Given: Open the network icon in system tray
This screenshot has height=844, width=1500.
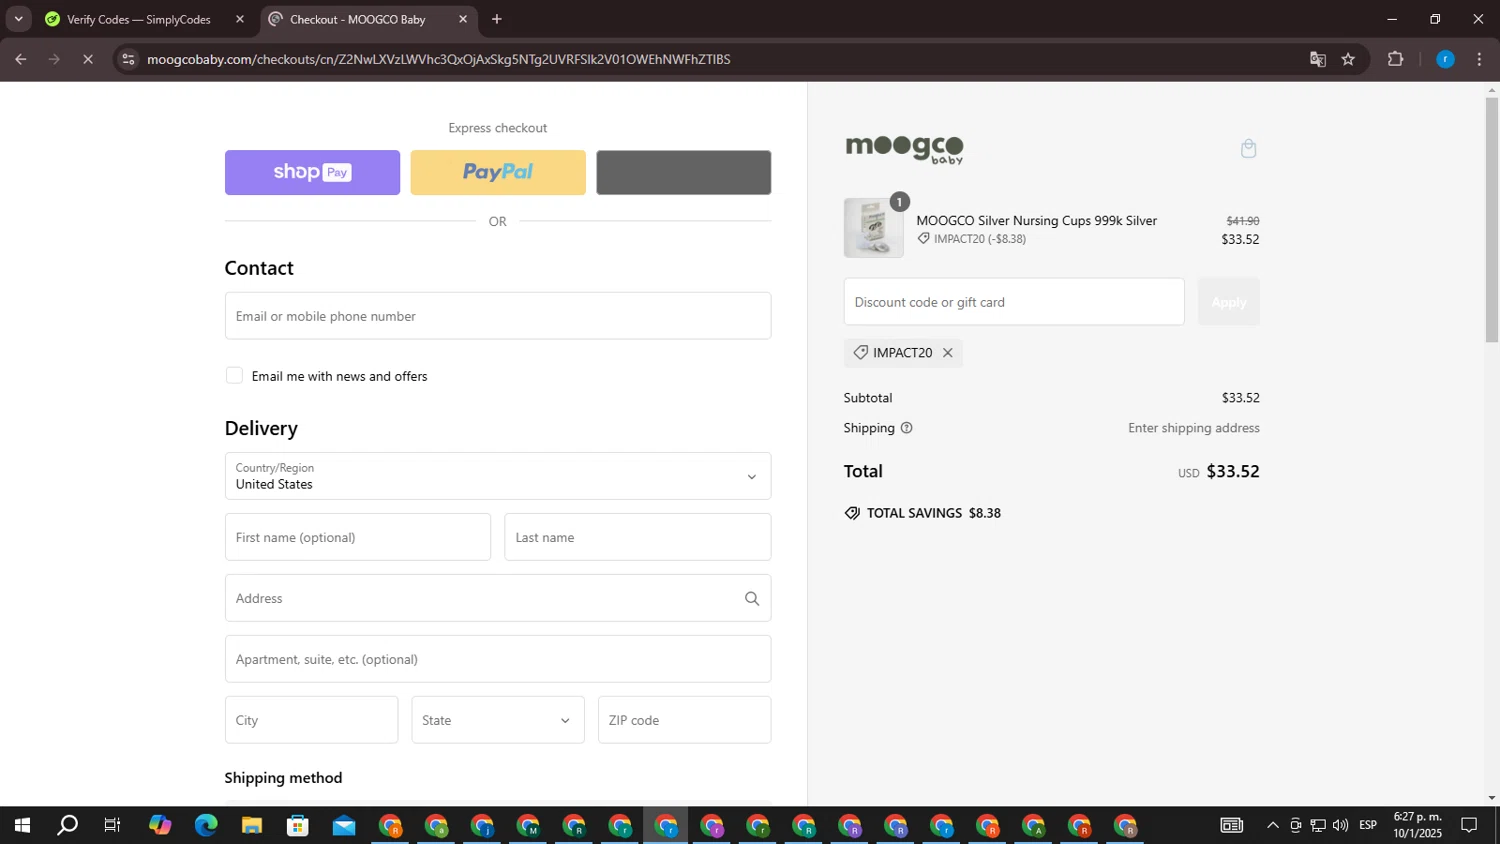Looking at the screenshot, I should (x=1318, y=826).
